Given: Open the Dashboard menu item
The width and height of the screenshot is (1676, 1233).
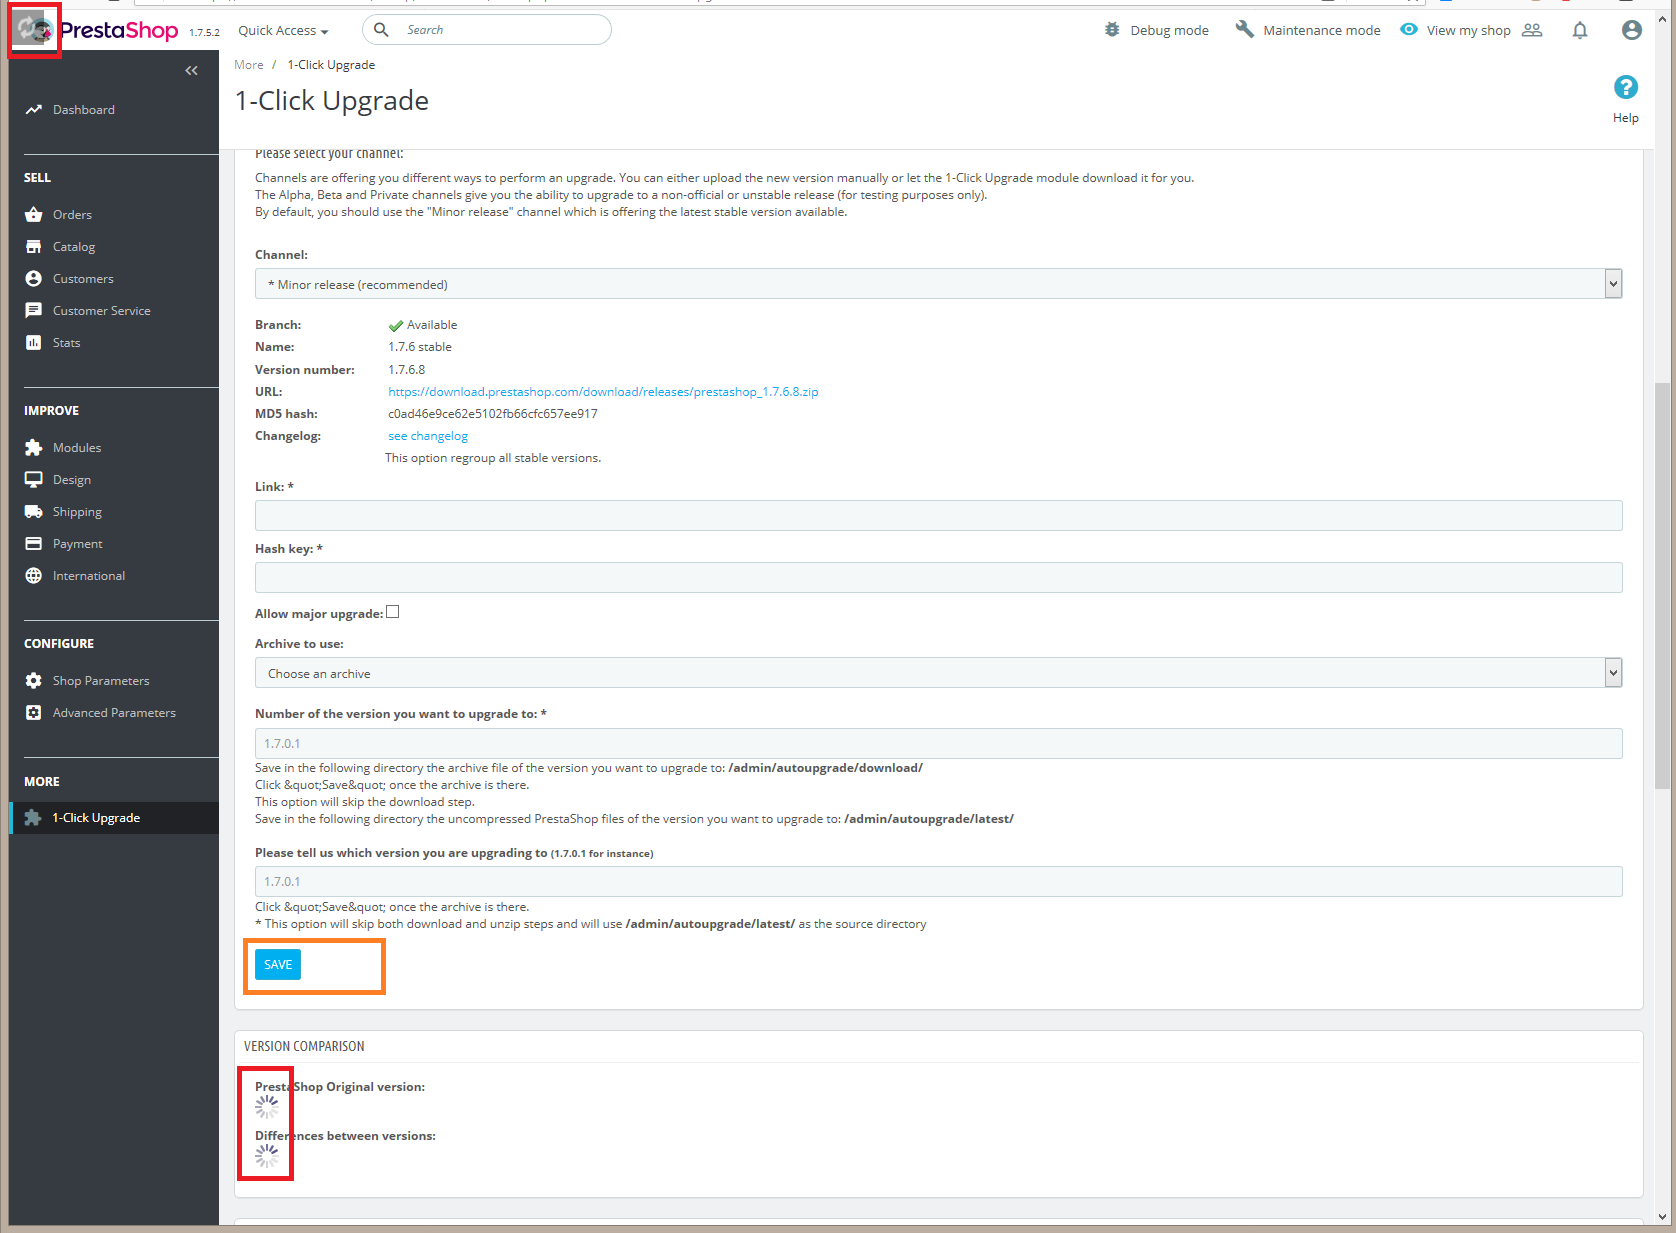Looking at the screenshot, I should [84, 110].
